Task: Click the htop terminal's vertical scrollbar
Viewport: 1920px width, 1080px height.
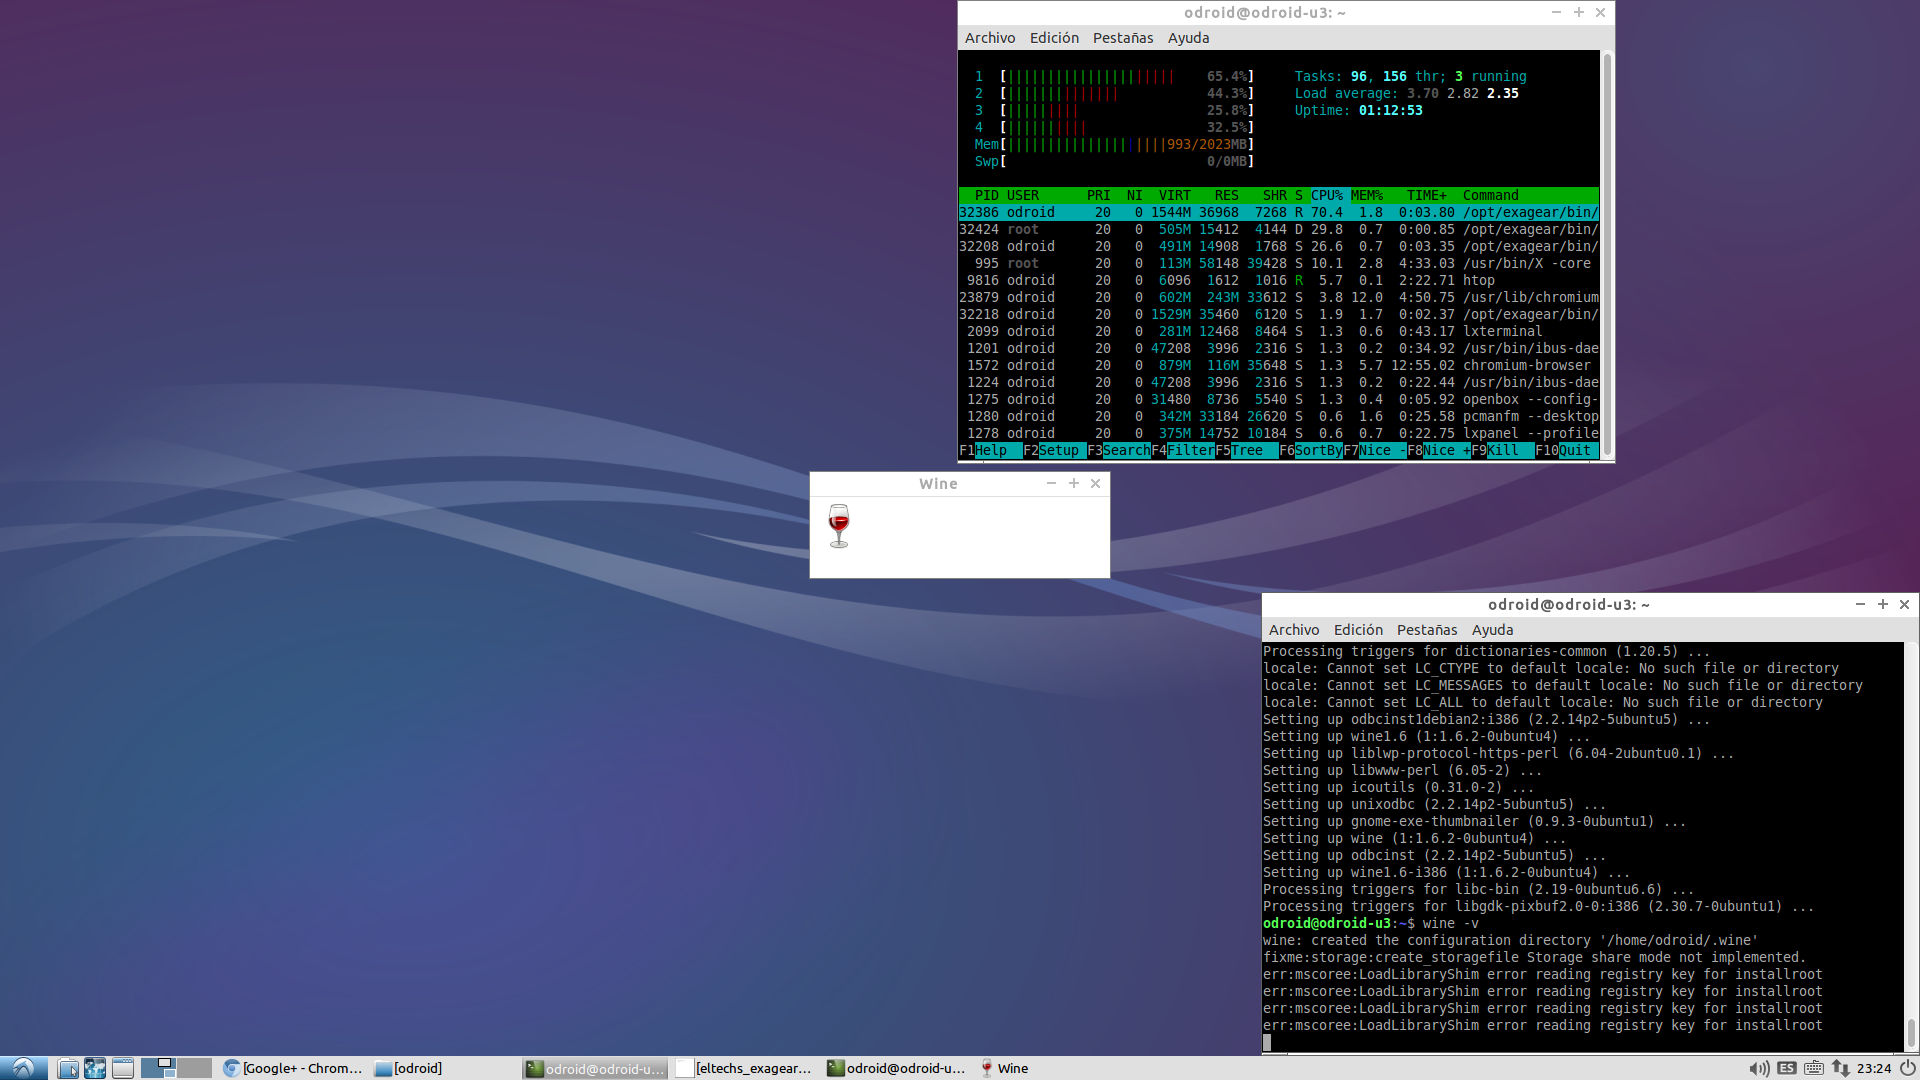Action: click(x=1607, y=255)
